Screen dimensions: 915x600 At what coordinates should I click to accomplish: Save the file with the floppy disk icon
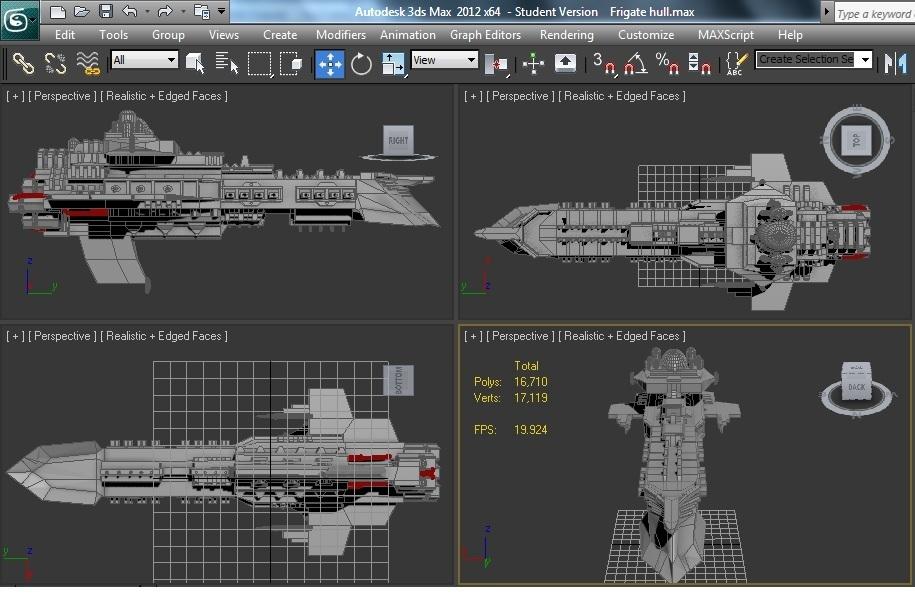pos(105,12)
